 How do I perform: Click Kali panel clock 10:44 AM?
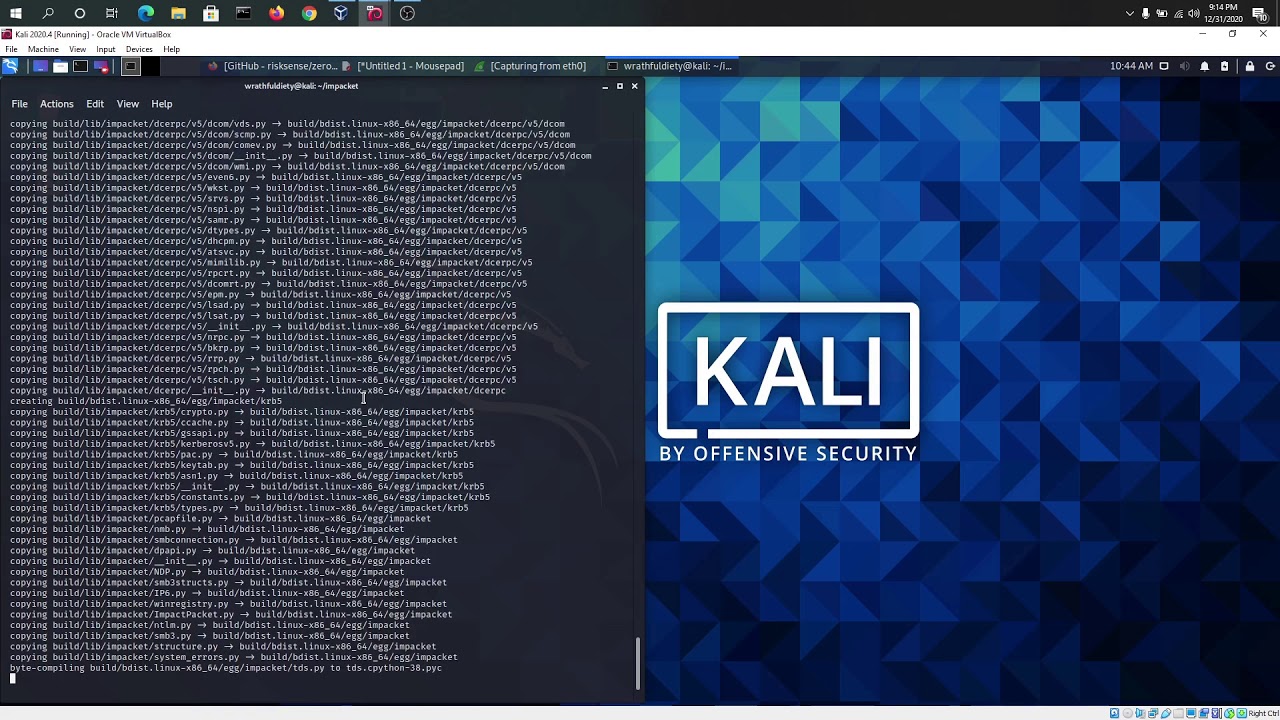point(1131,66)
